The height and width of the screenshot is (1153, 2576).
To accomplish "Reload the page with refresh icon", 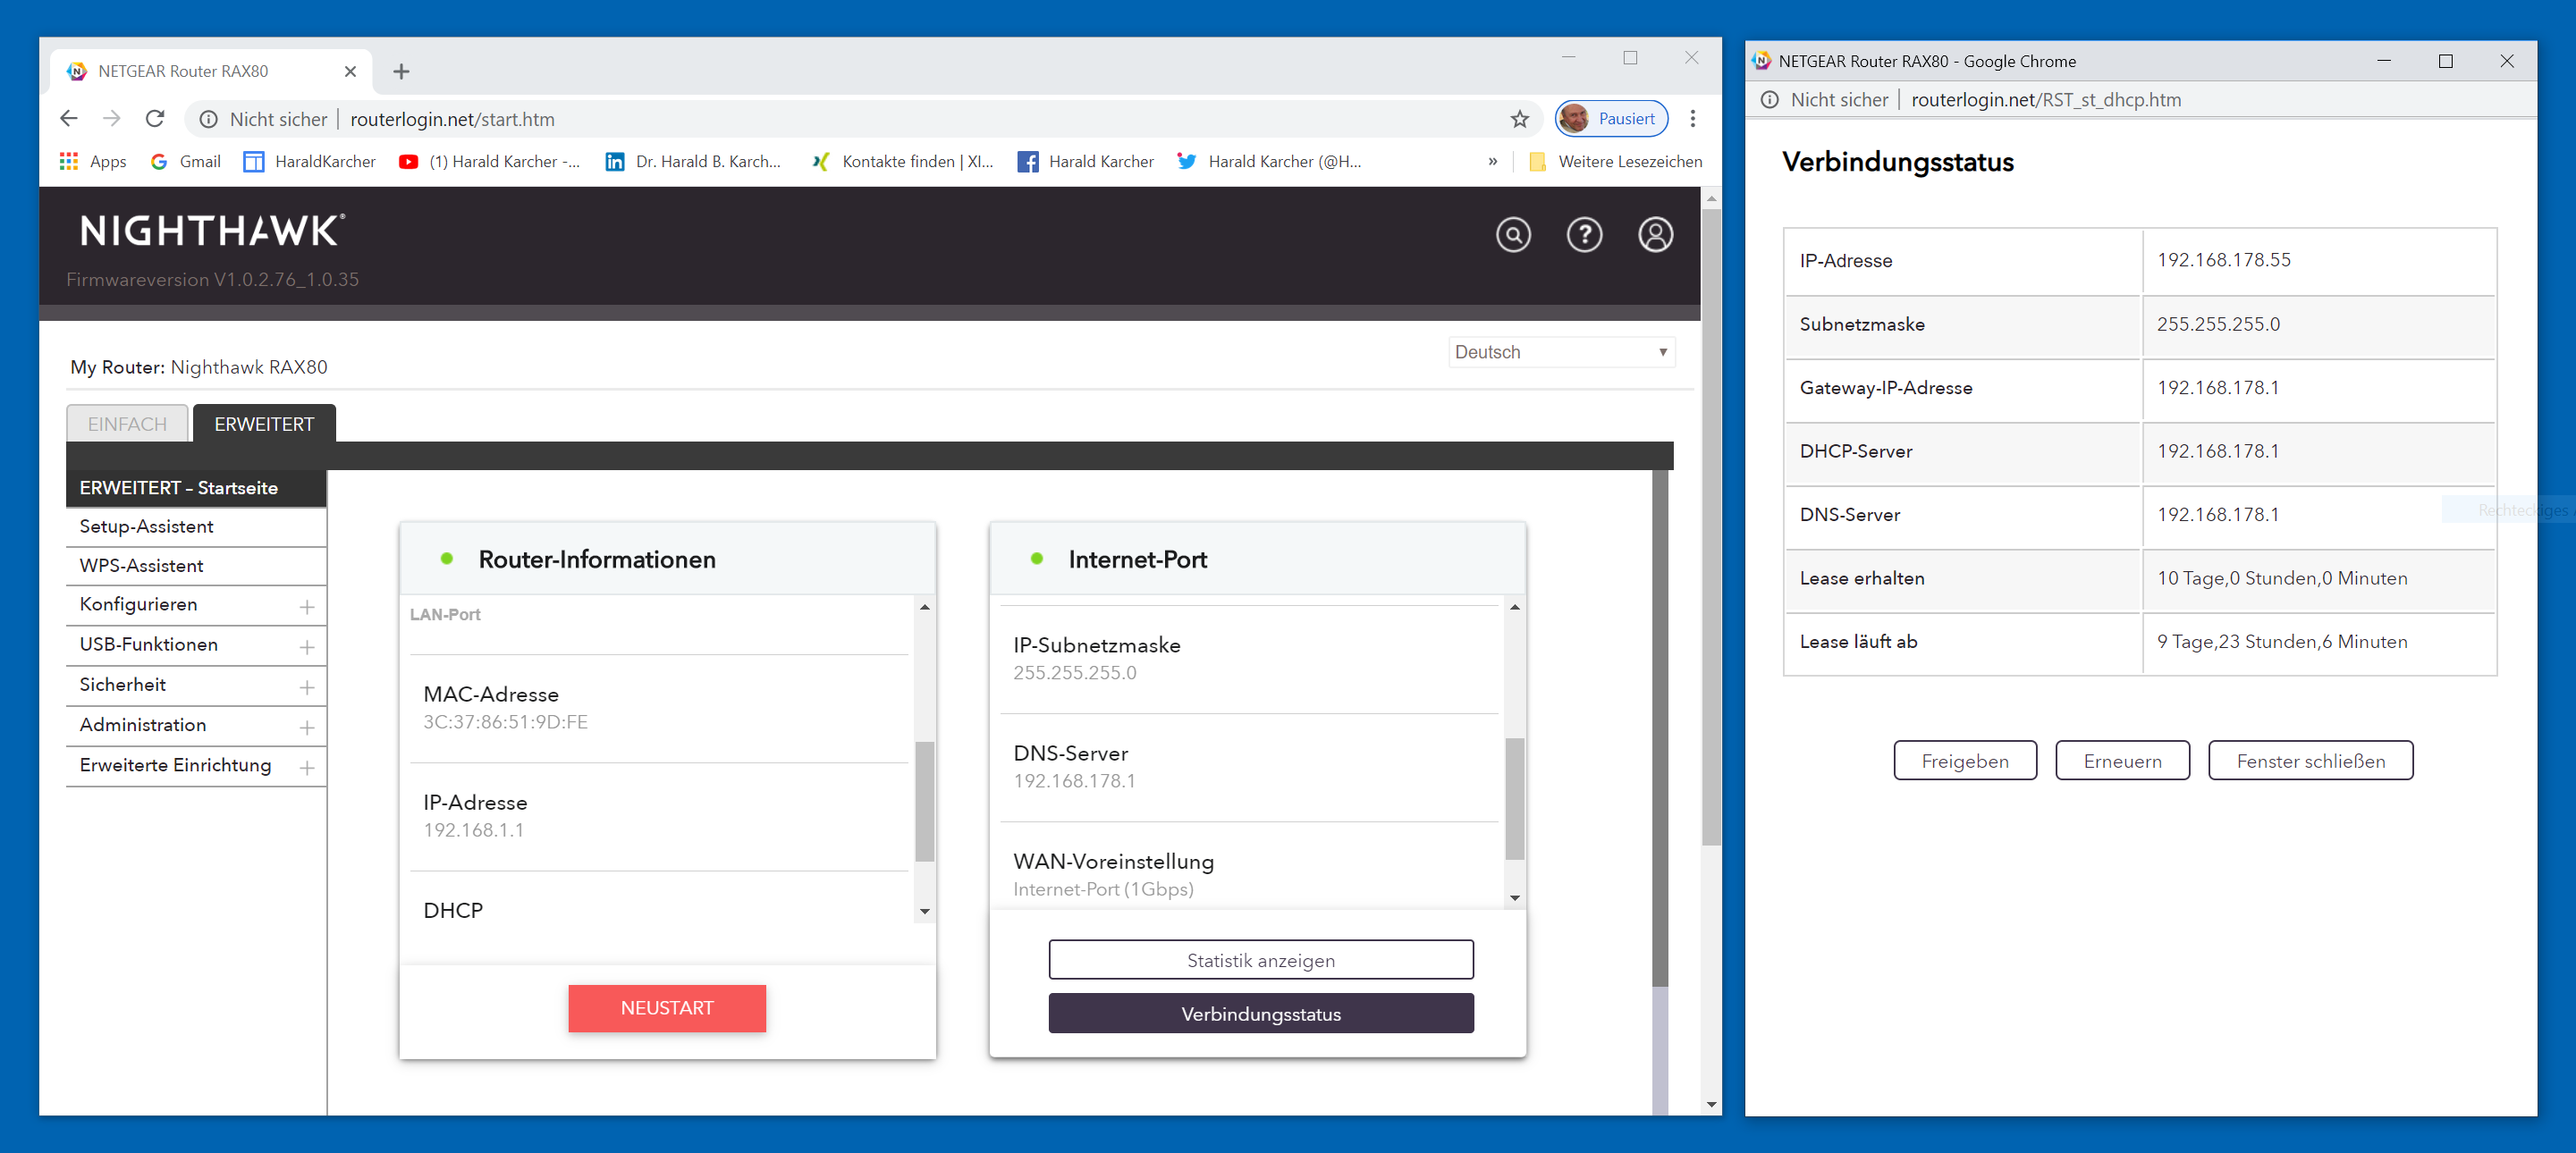I will click(x=155, y=119).
